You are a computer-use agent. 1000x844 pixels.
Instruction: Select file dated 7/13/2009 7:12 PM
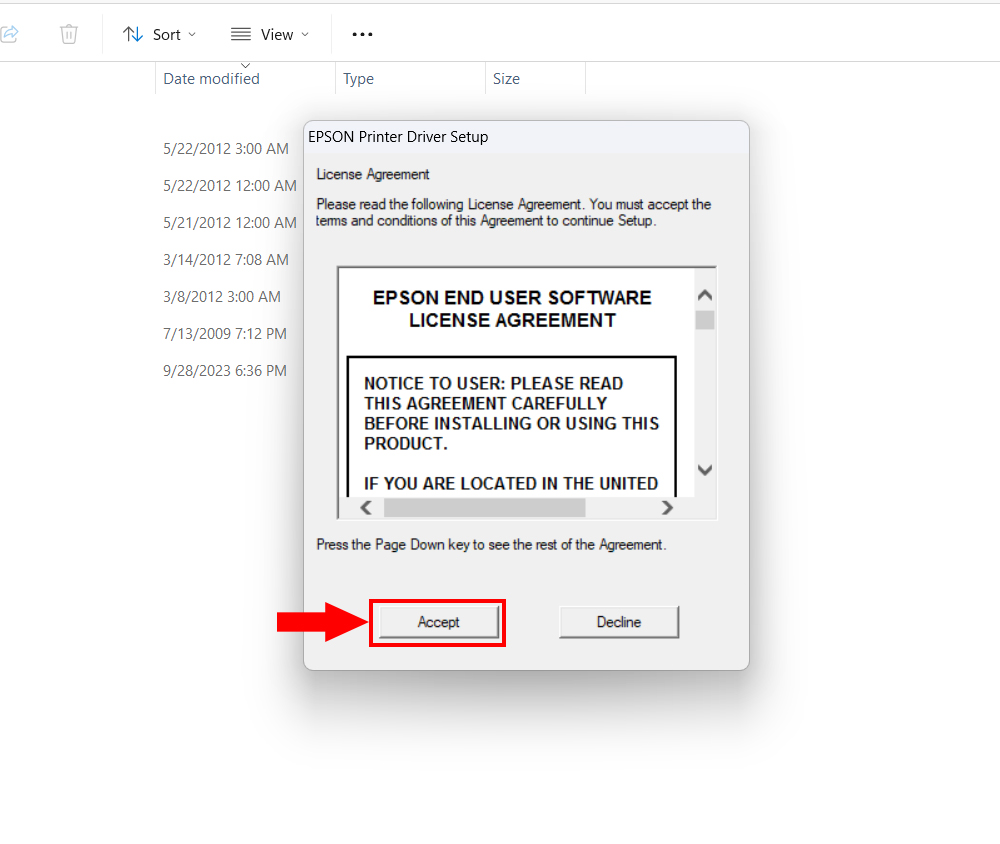(224, 334)
